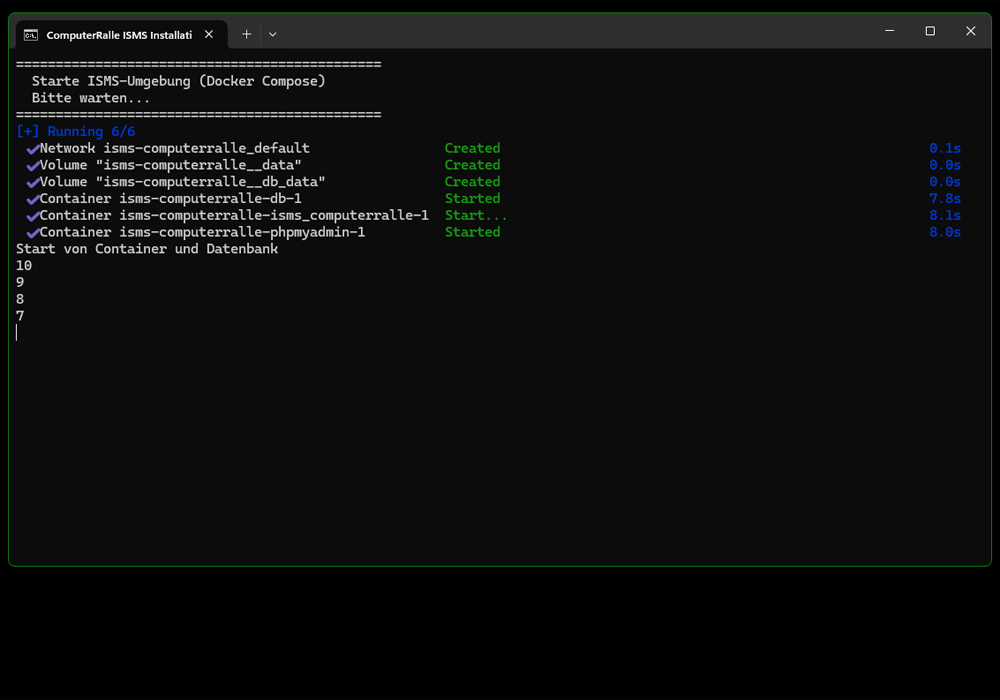Image resolution: width=1000 pixels, height=700 pixels.
Task: Click the blue Running 6/6 status indicator
Action: point(75,131)
